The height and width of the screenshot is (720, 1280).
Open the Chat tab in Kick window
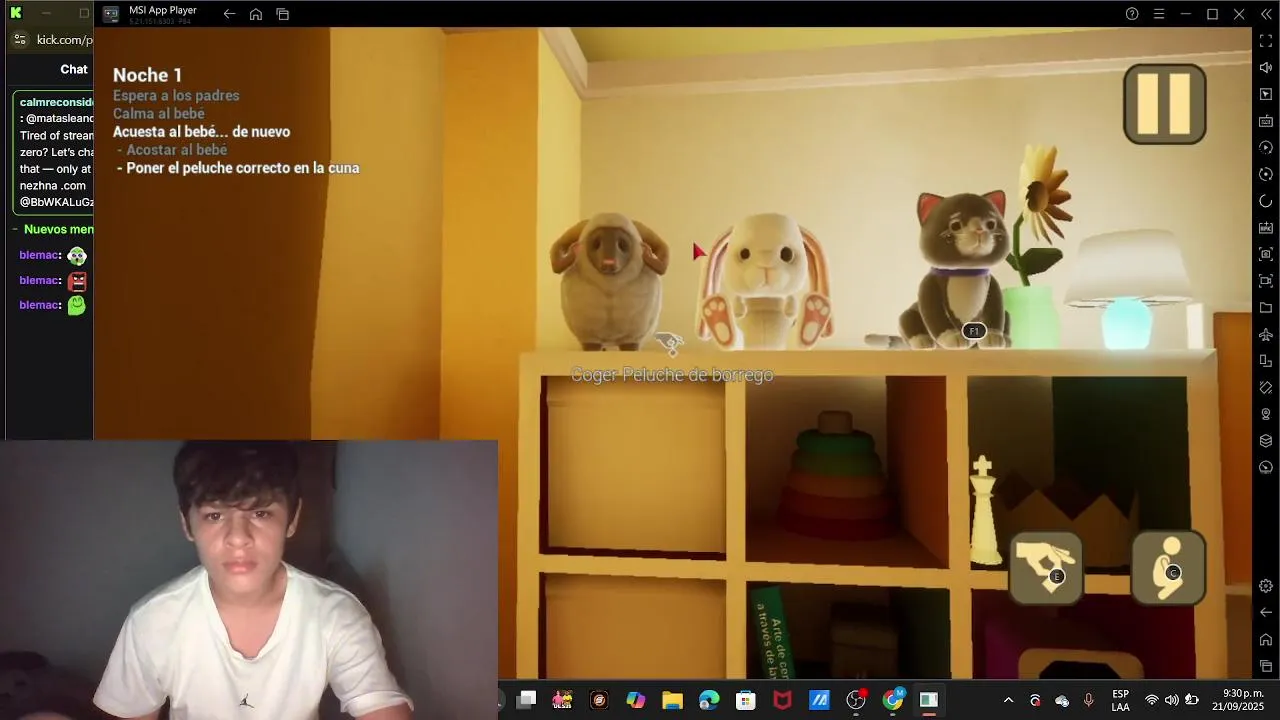(74, 69)
